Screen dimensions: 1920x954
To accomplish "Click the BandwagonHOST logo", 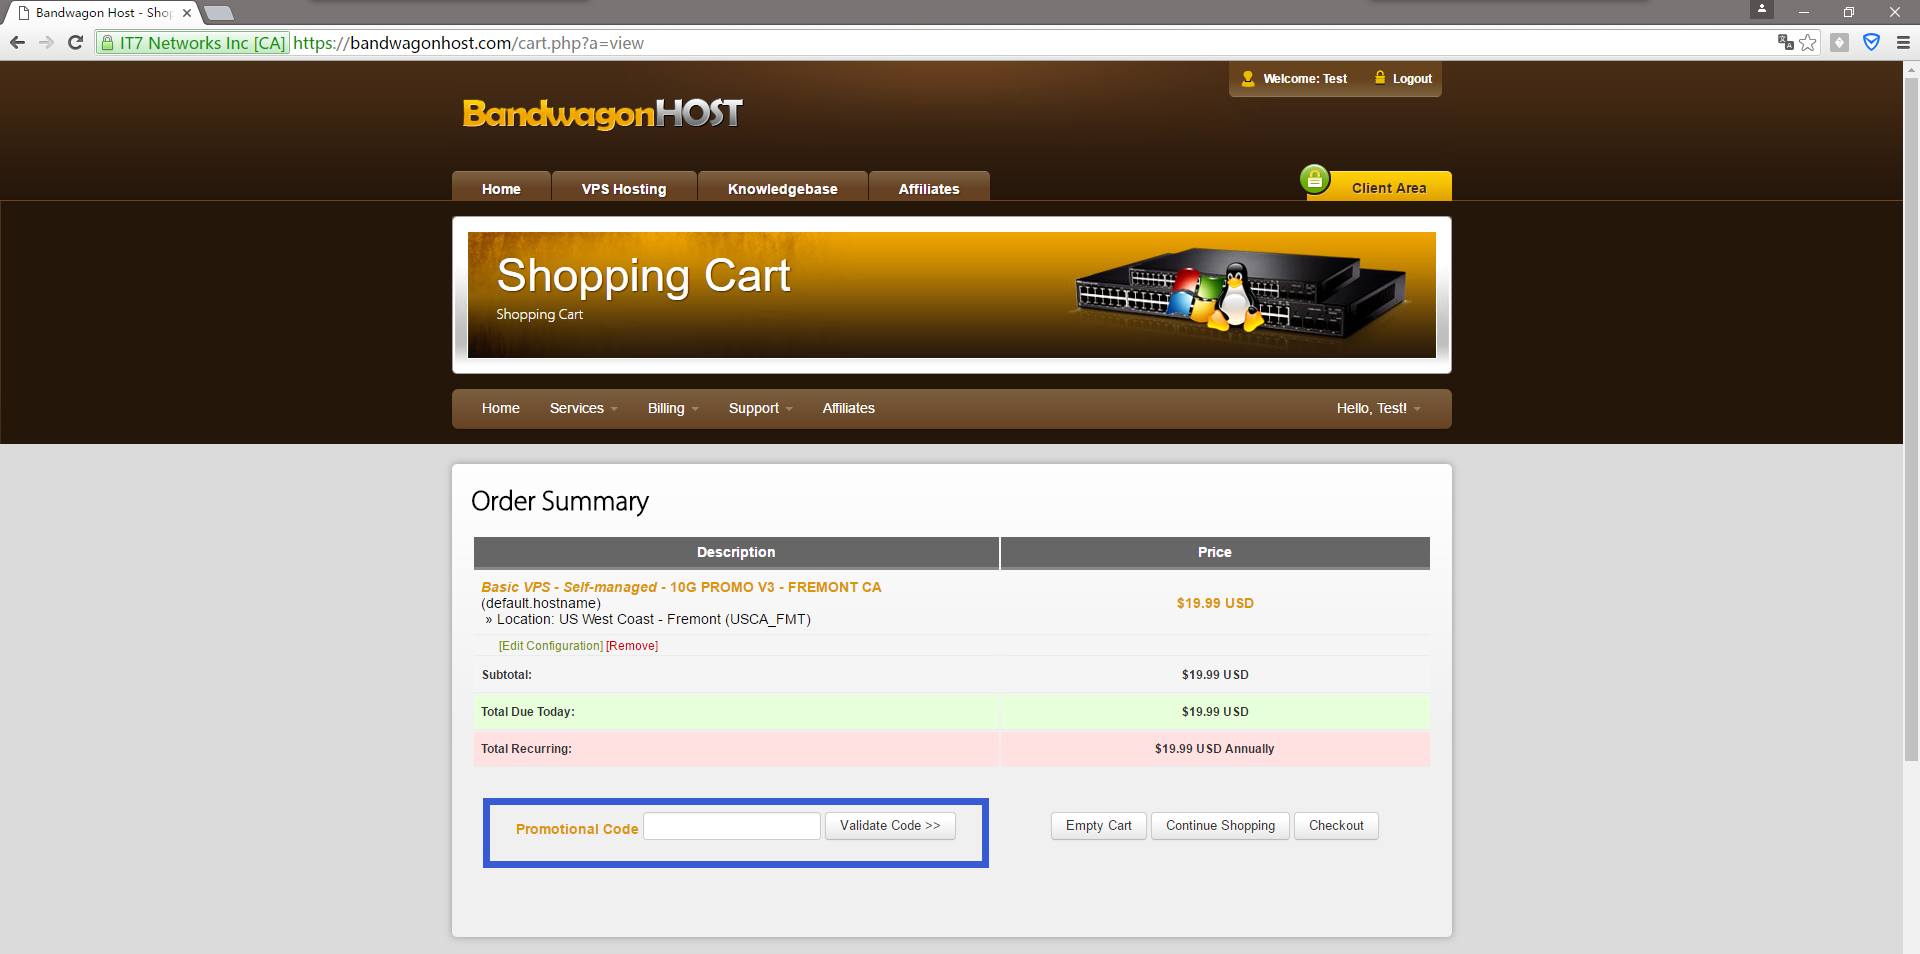I will pos(602,114).
